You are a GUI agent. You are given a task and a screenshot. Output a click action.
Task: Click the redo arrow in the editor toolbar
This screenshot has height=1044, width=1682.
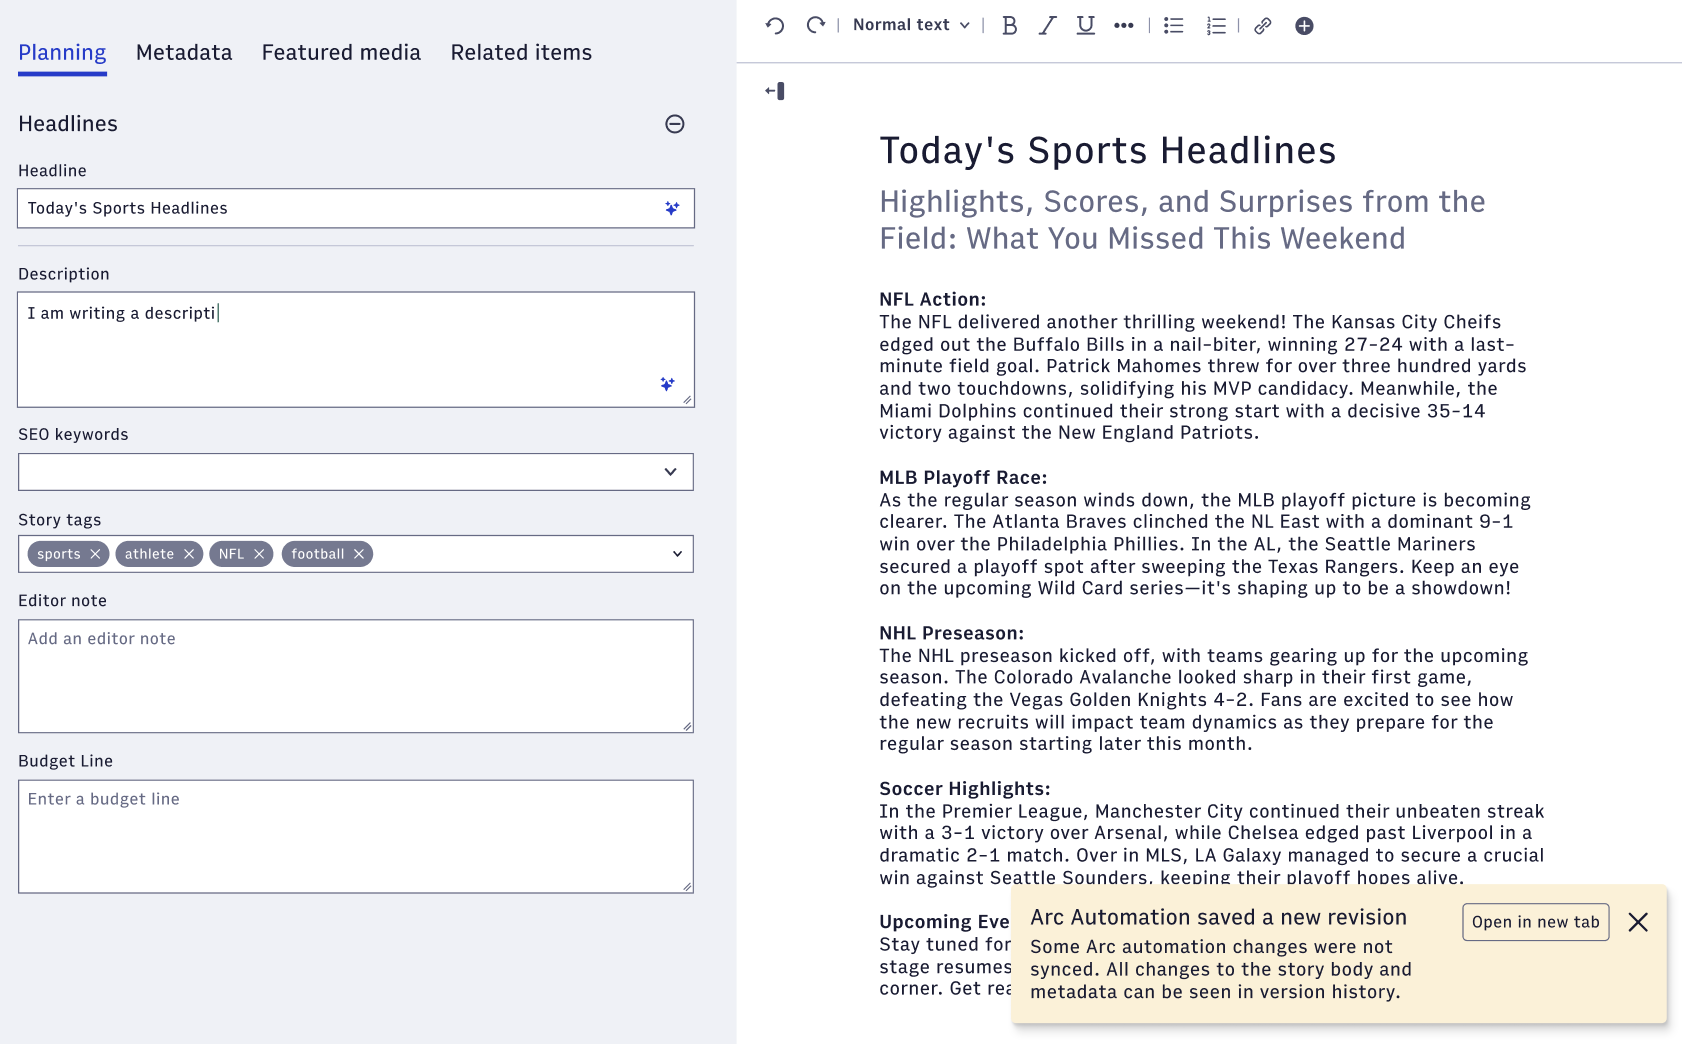click(x=816, y=26)
